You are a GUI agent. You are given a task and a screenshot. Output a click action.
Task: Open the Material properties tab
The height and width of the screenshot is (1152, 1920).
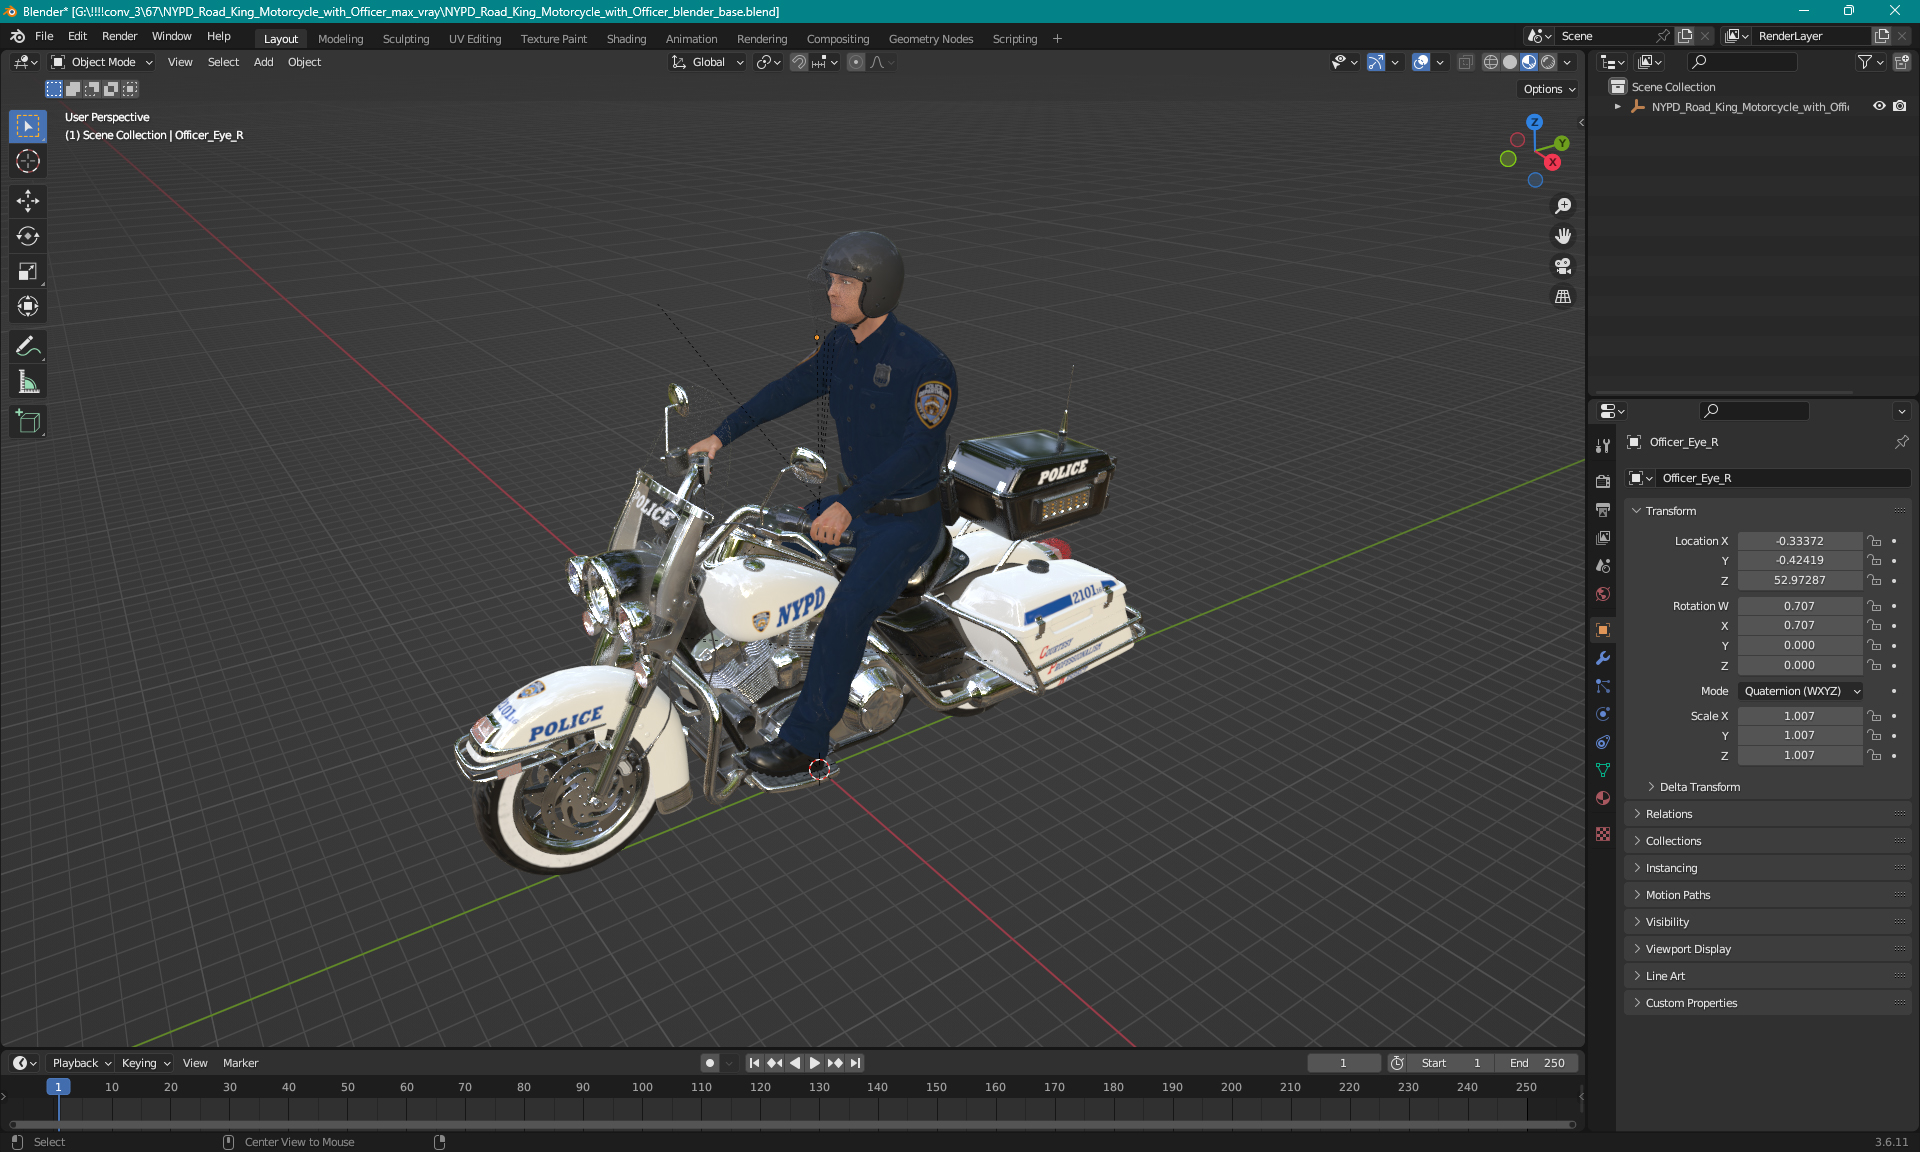(1603, 798)
